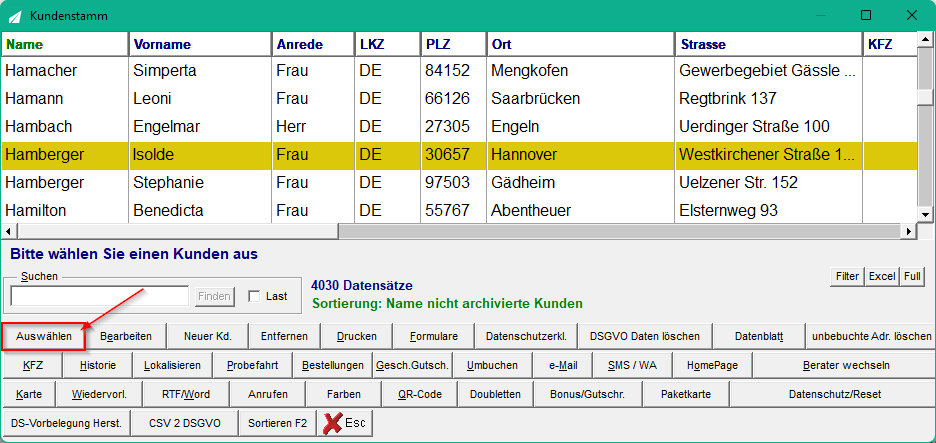Toggle the Last checkbox
The width and height of the screenshot is (936, 443).
[x=254, y=296]
